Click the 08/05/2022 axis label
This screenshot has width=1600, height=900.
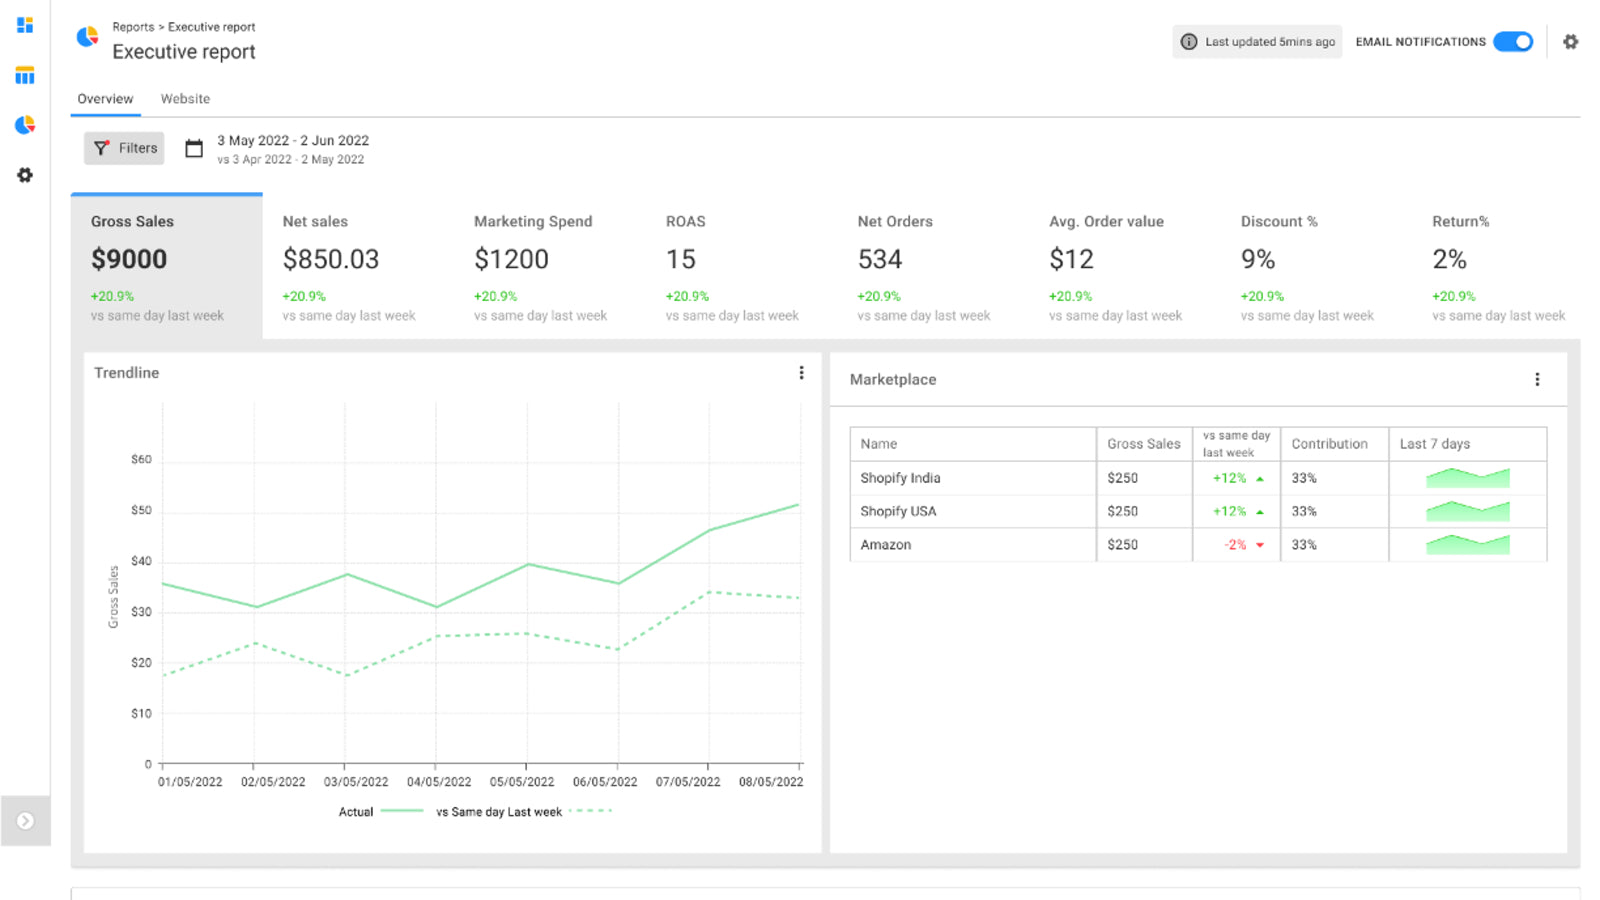tap(771, 782)
